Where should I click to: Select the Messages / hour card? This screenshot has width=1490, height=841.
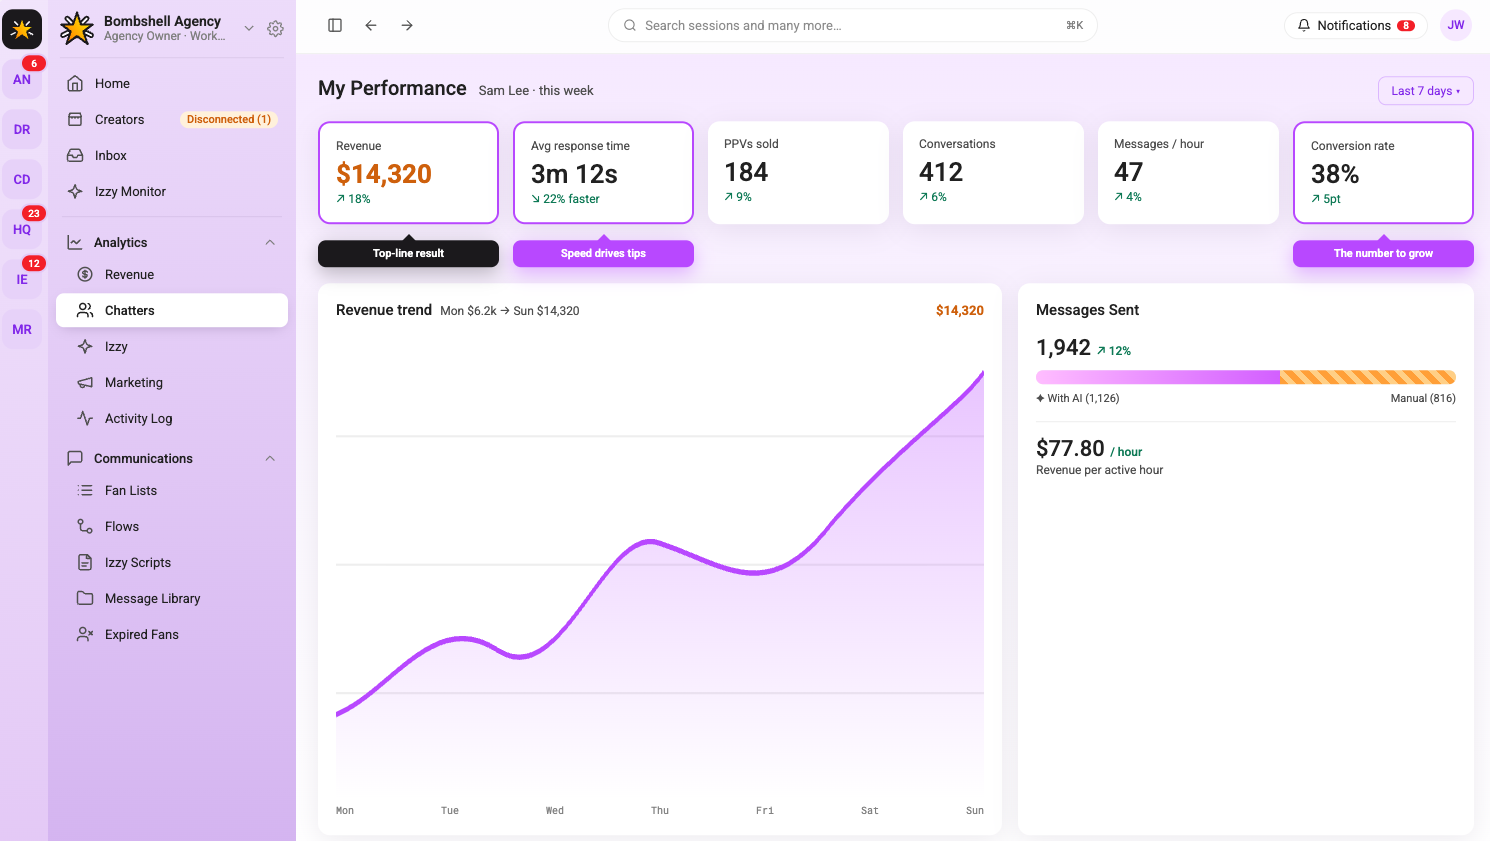click(x=1188, y=172)
